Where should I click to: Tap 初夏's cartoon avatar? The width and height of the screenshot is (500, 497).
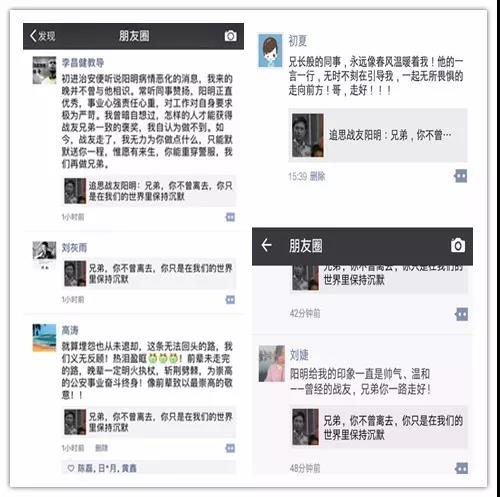(x=270, y=50)
